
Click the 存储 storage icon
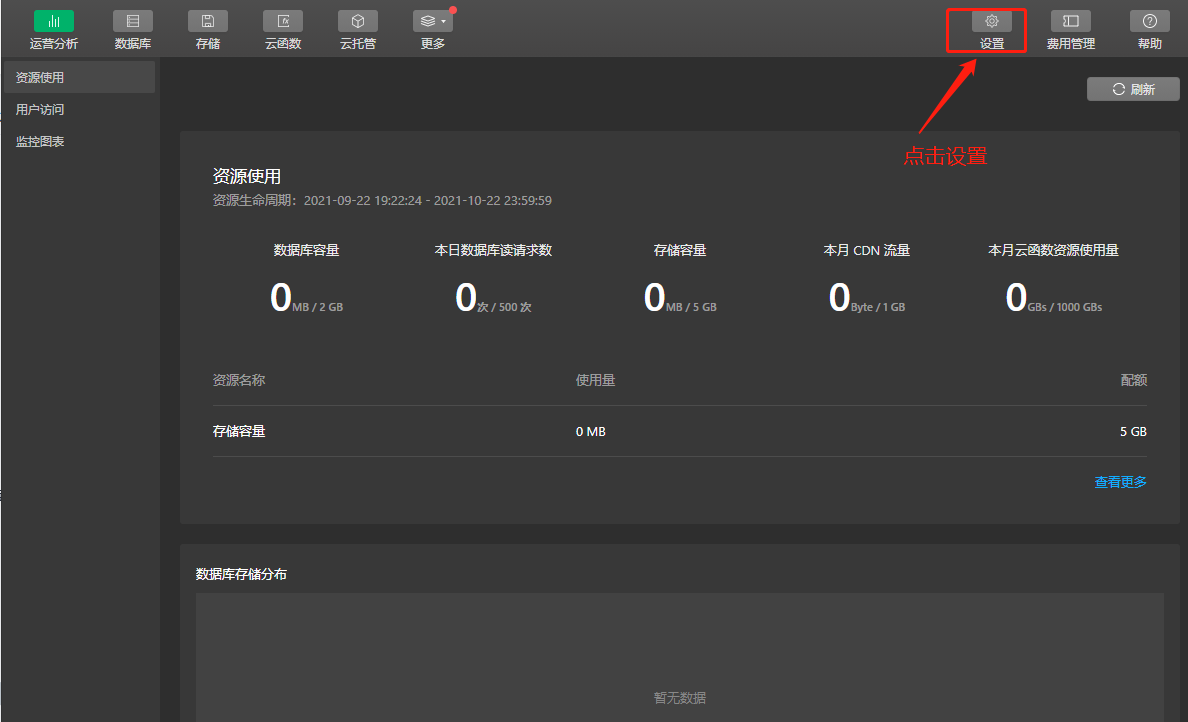pyautogui.click(x=208, y=21)
